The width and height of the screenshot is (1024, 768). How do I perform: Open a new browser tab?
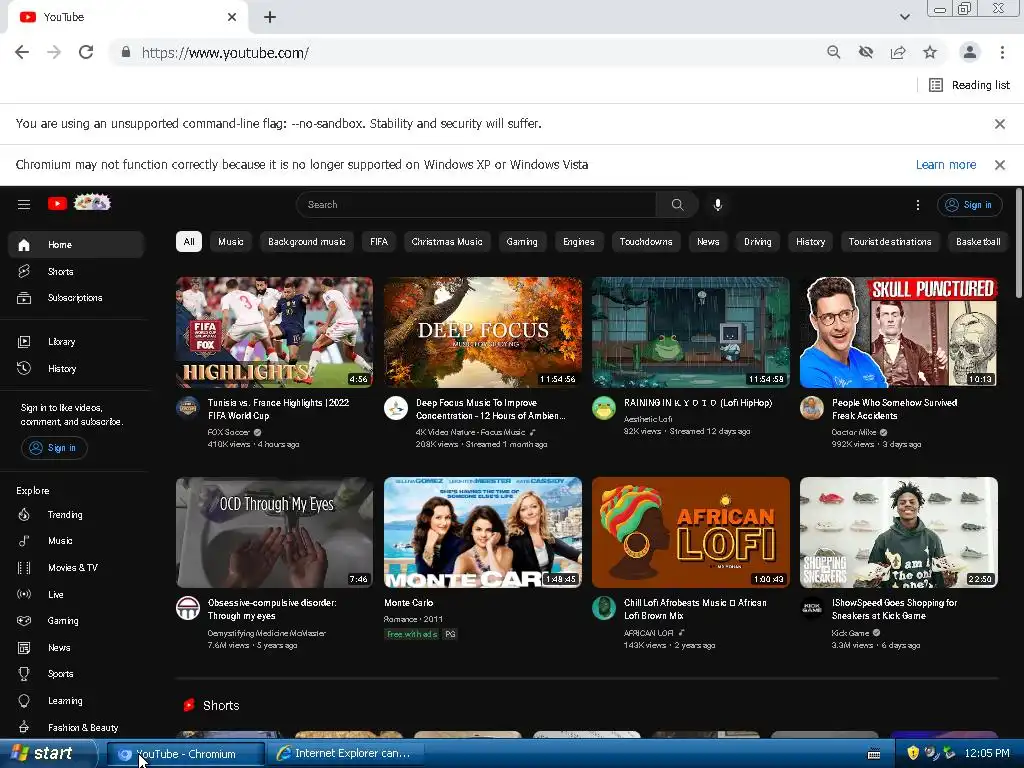point(270,17)
